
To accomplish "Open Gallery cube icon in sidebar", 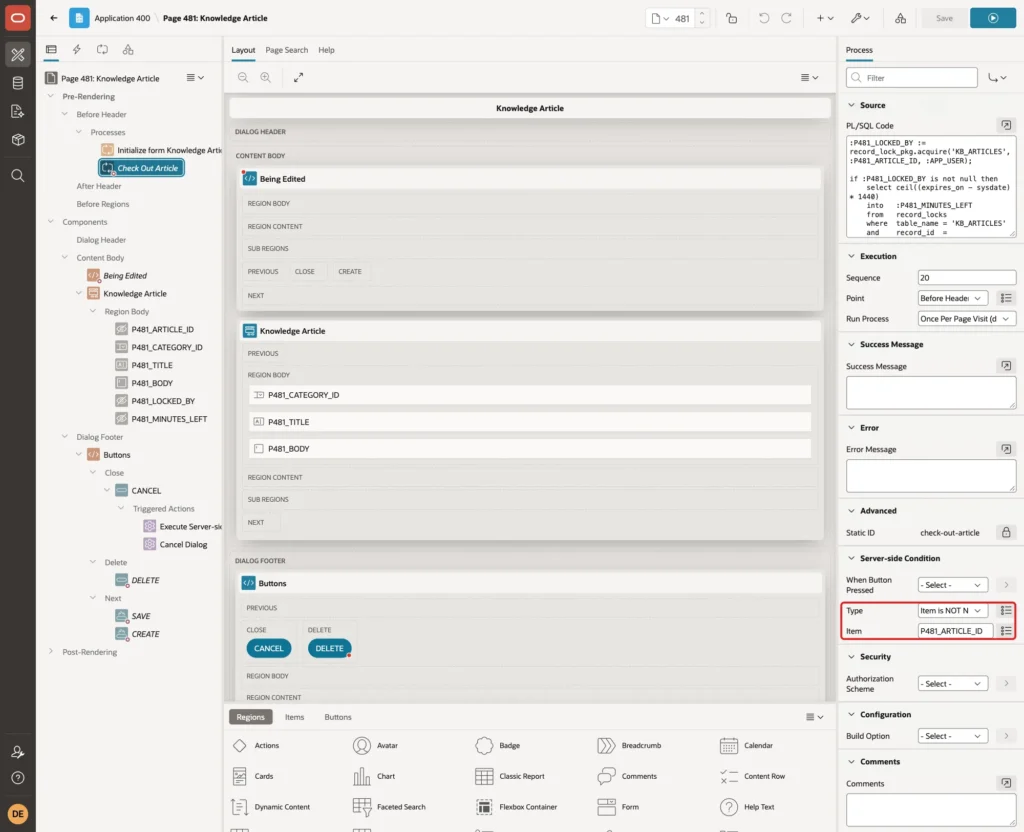I will pos(18,140).
